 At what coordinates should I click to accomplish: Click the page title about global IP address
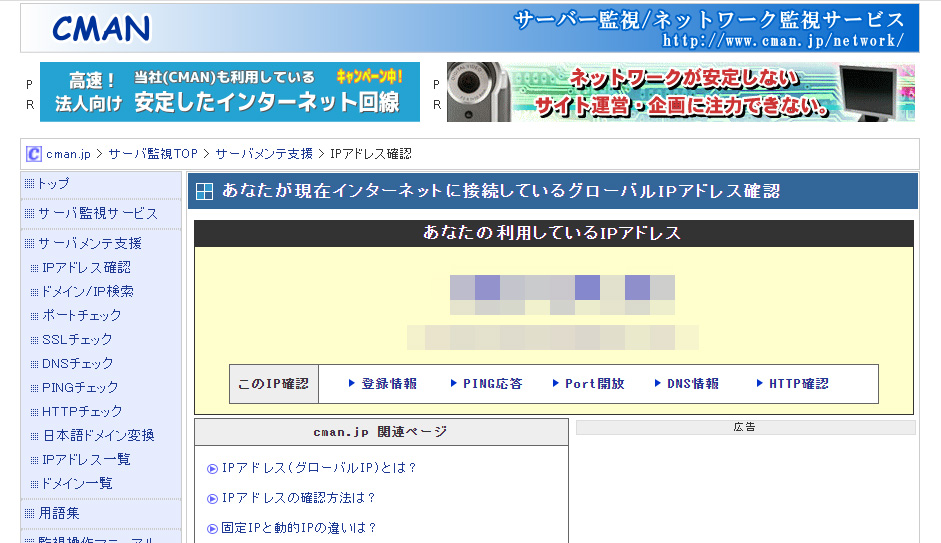tap(501, 191)
